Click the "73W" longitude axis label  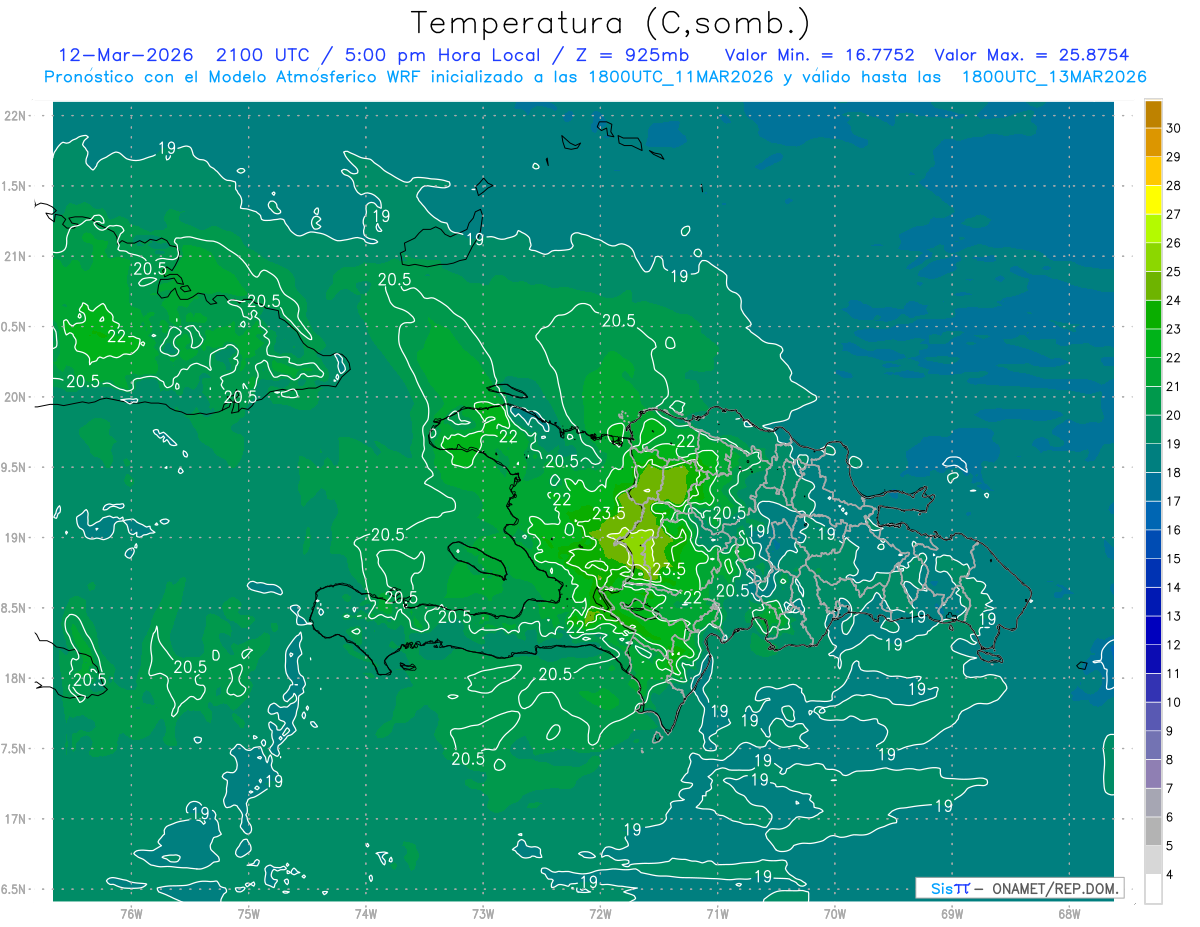pyautogui.click(x=483, y=914)
